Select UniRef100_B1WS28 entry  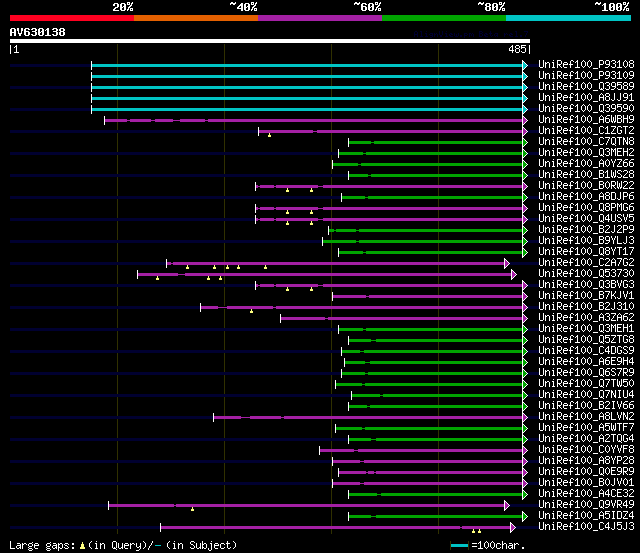586,175
